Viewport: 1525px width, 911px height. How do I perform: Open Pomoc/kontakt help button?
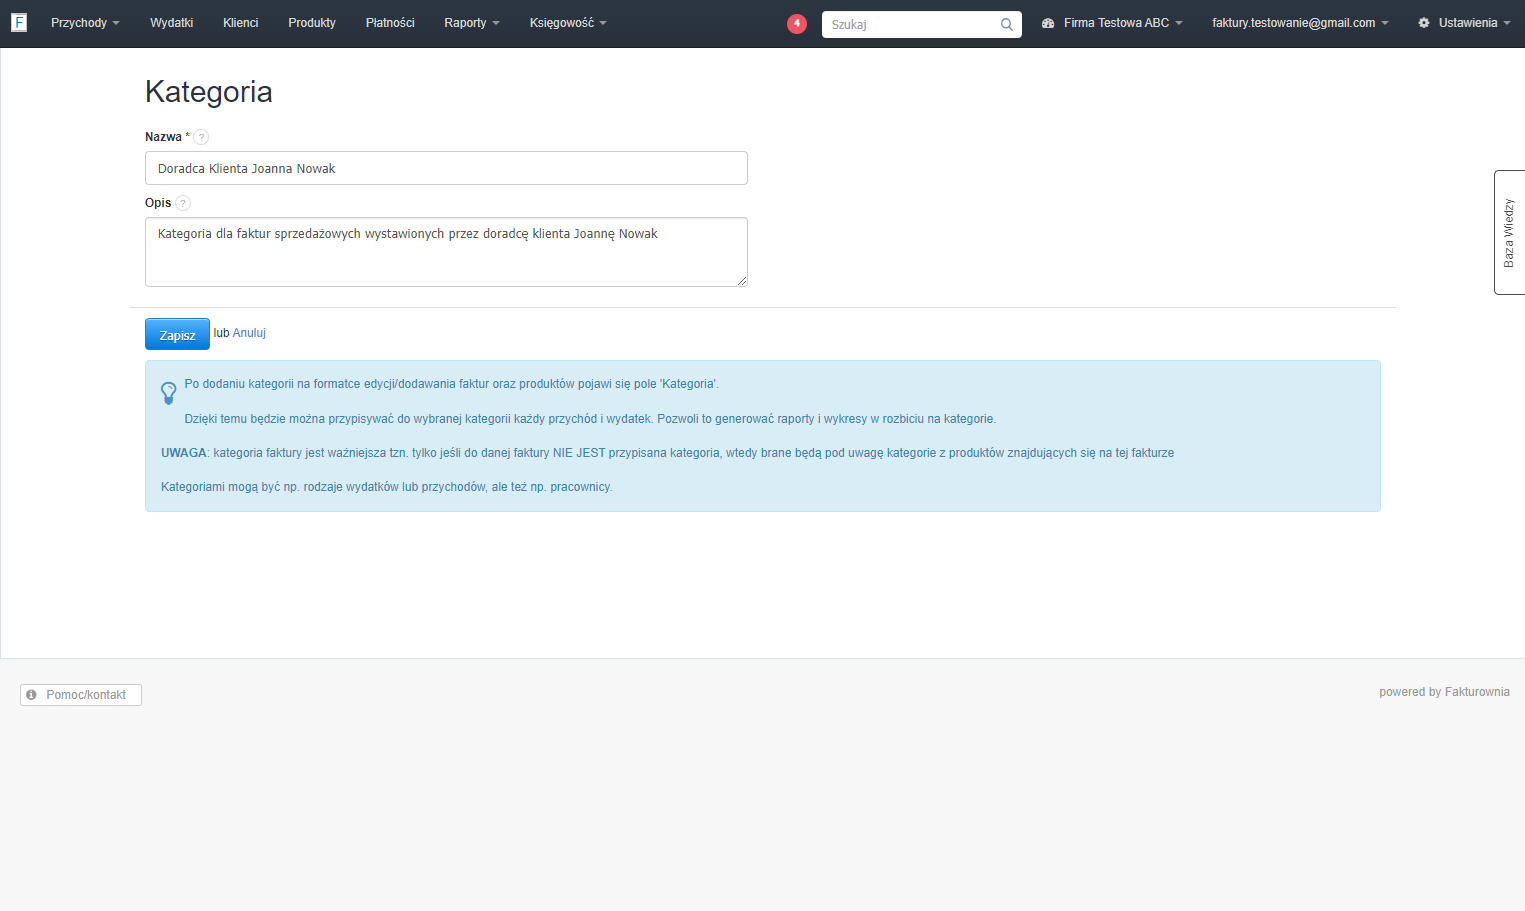81,695
